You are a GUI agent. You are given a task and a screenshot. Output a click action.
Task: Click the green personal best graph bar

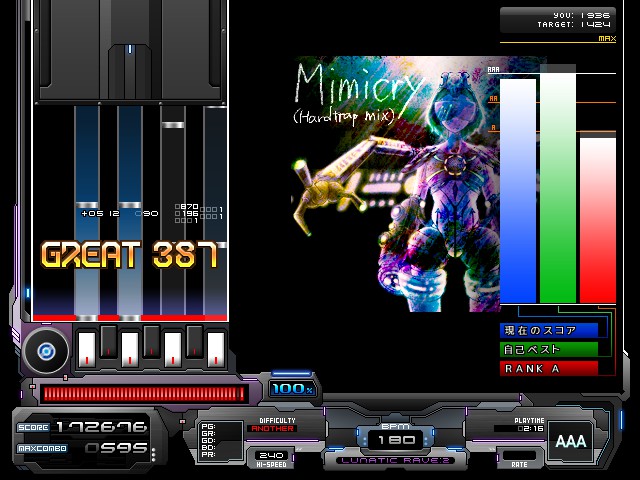point(558,188)
